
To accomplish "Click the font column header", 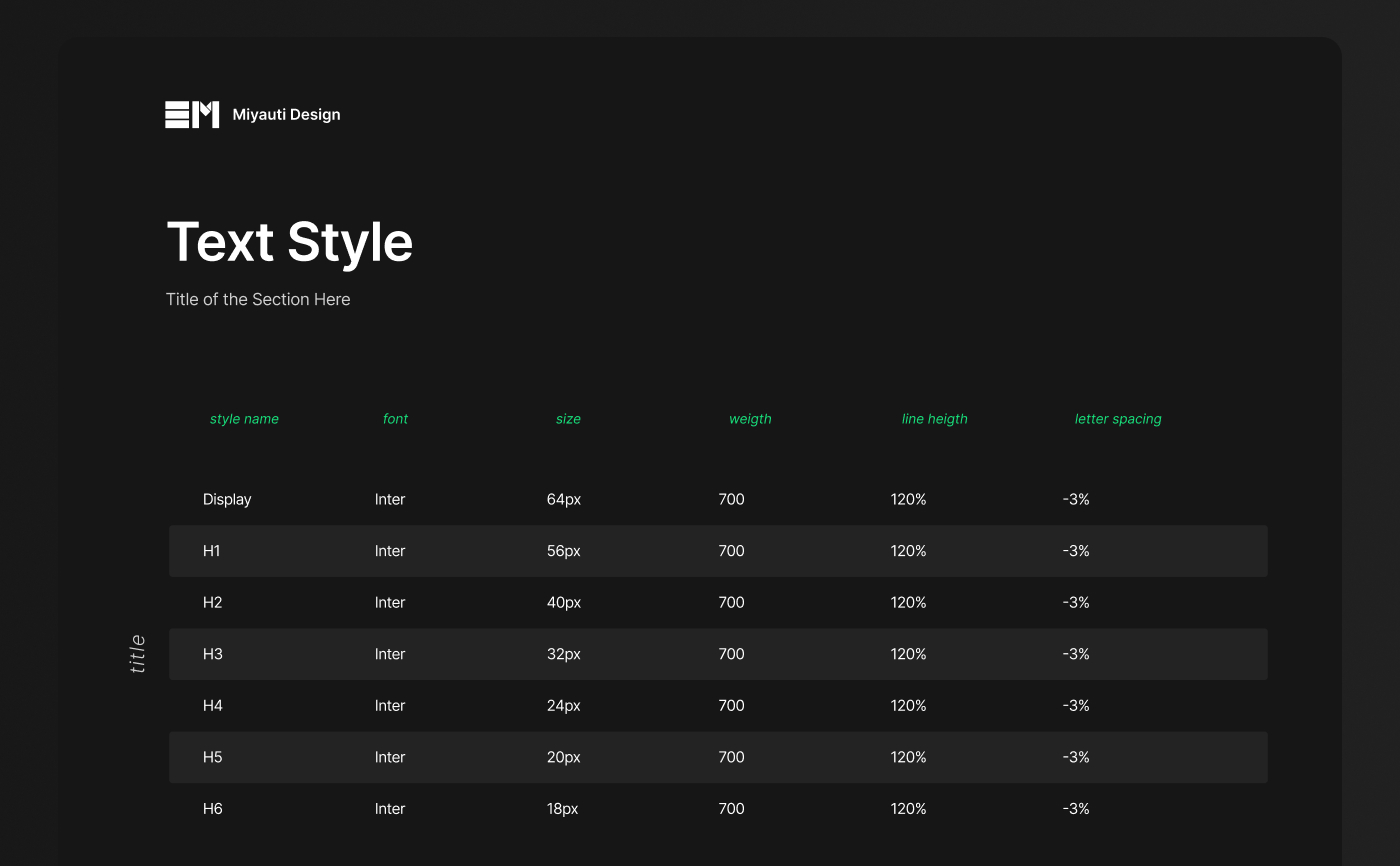I will pyautogui.click(x=395, y=419).
